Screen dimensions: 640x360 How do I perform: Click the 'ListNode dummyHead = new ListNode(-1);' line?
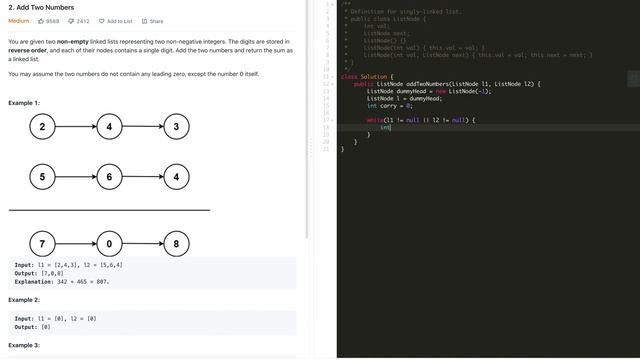pos(429,91)
